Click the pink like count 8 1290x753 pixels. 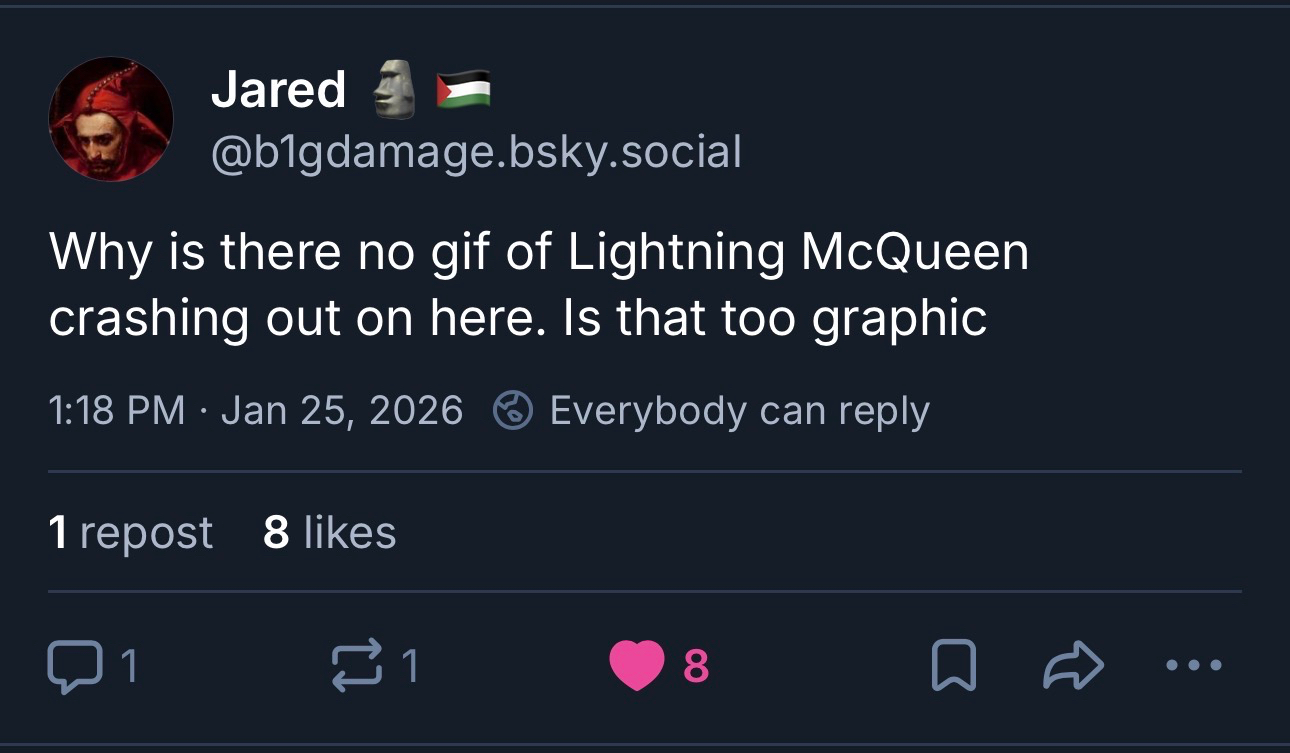coord(696,667)
